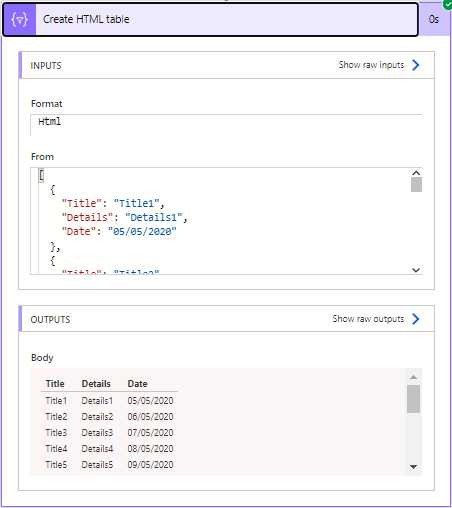Click the Body output scroll up arrow
The height and width of the screenshot is (508, 452).
(413, 377)
